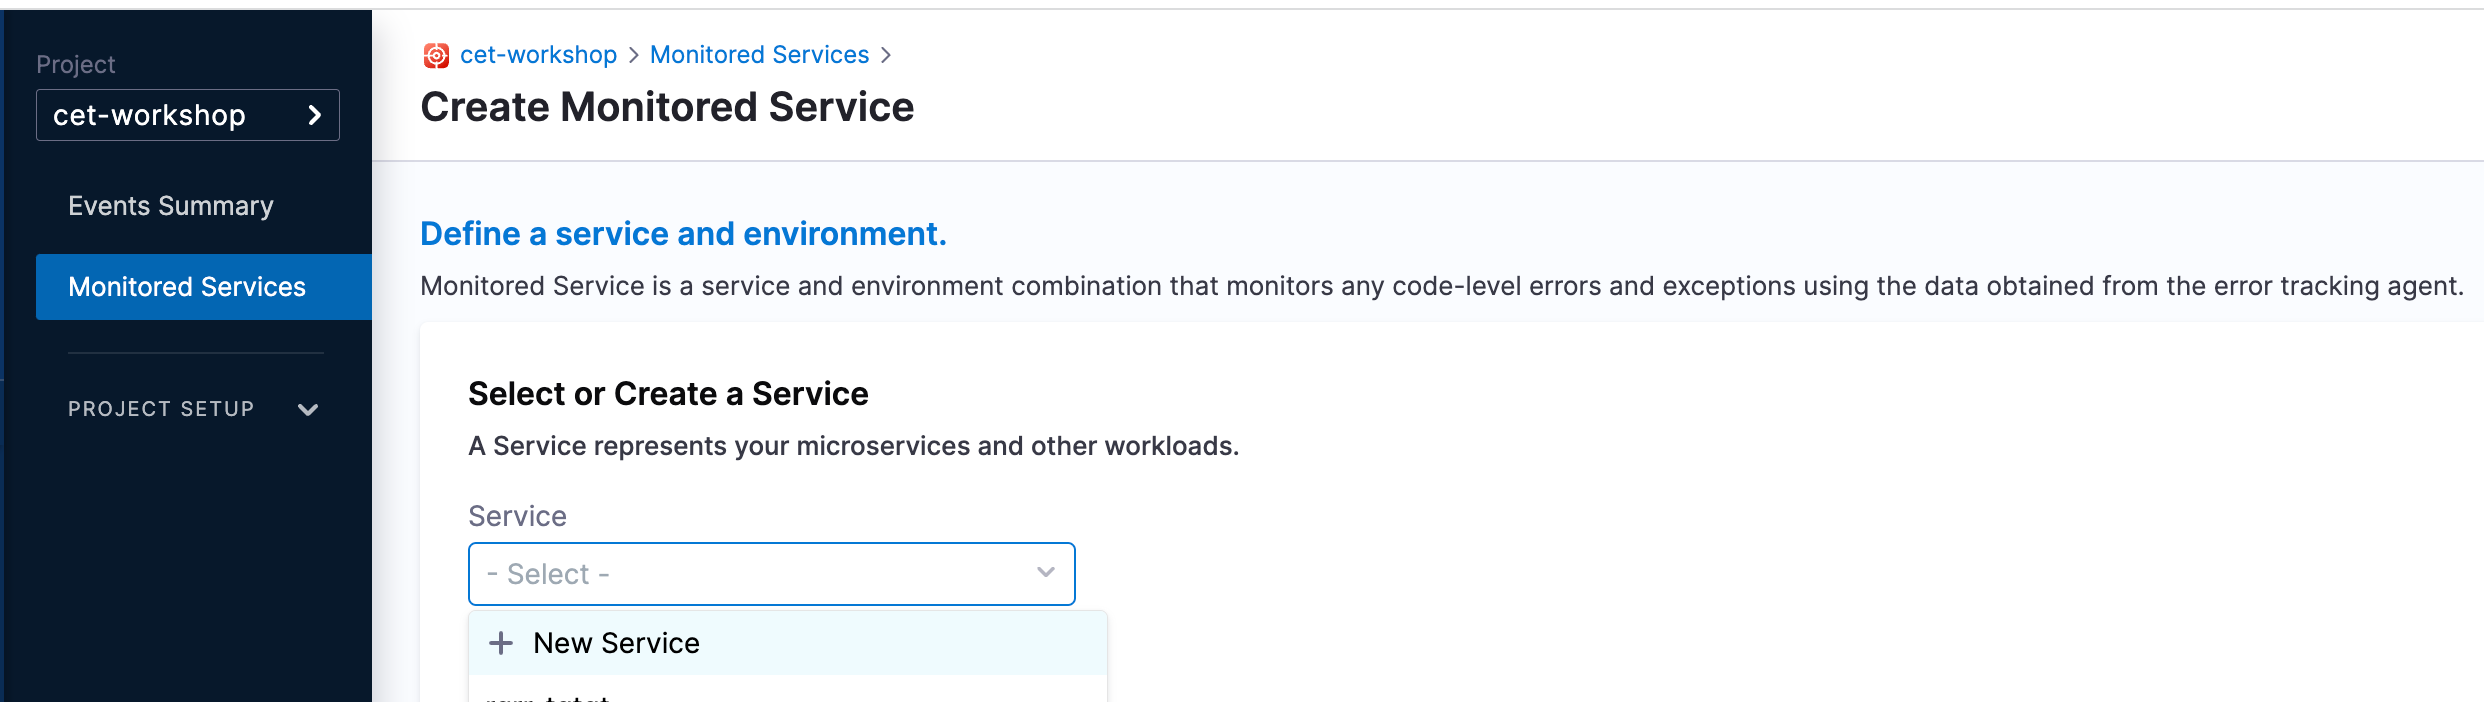This screenshot has width=2484, height=702.
Task: Follow the cet-workshop breadcrumb link
Action: 538,55
